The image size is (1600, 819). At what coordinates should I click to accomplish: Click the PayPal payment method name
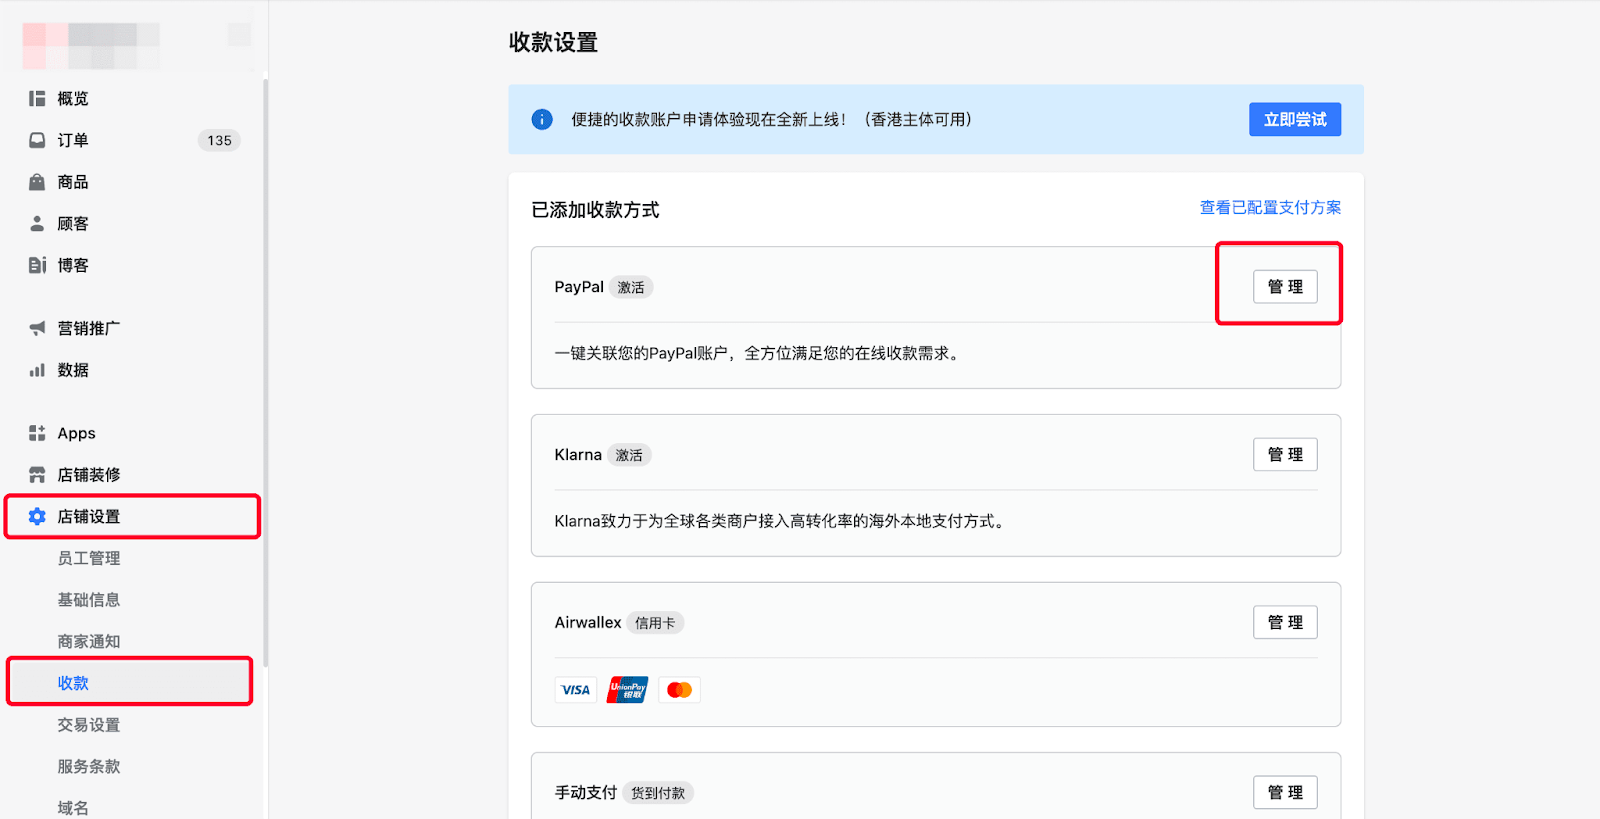(579, 287)
